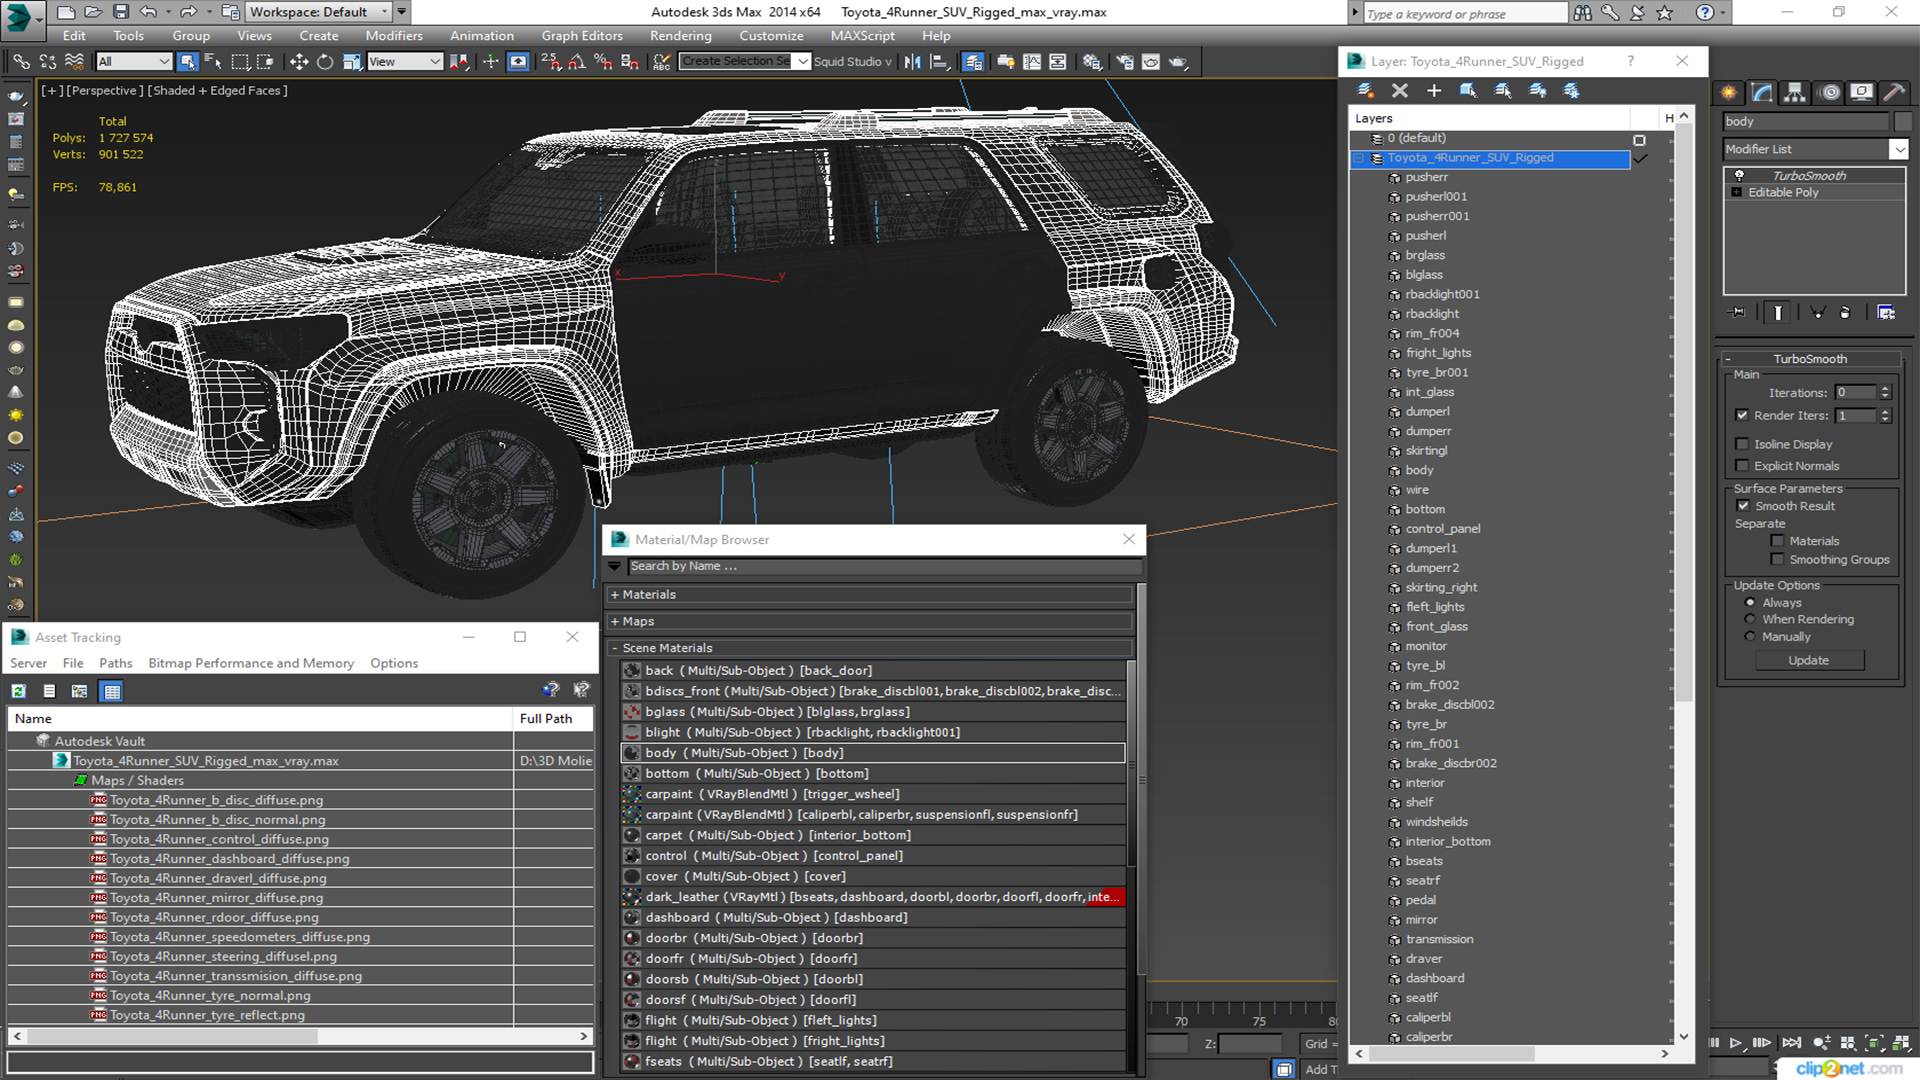Open the Create tab in command panel
Screen dimensions: 1920x1080
point(1729,93)
